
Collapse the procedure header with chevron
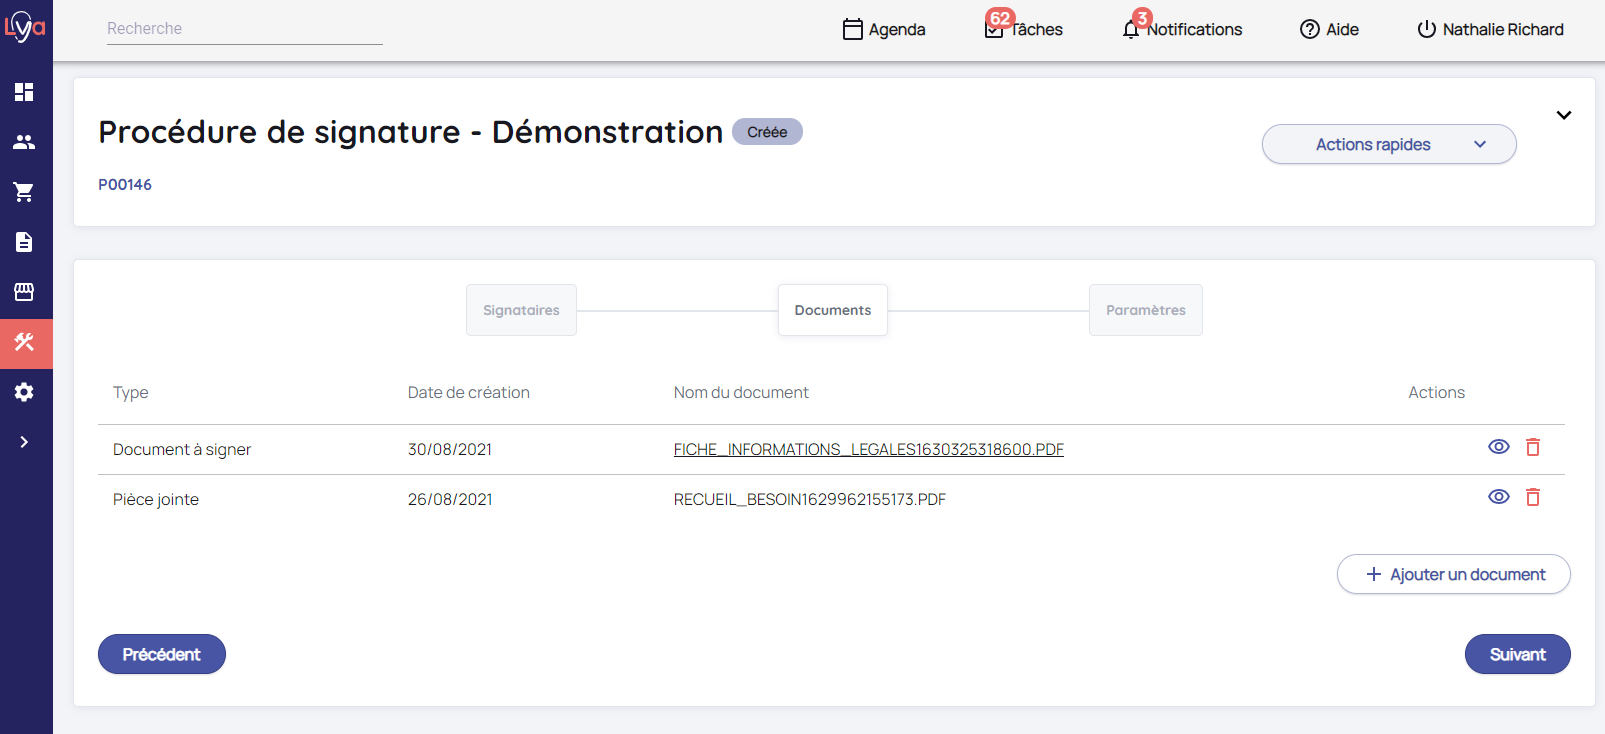point(1563,115)
